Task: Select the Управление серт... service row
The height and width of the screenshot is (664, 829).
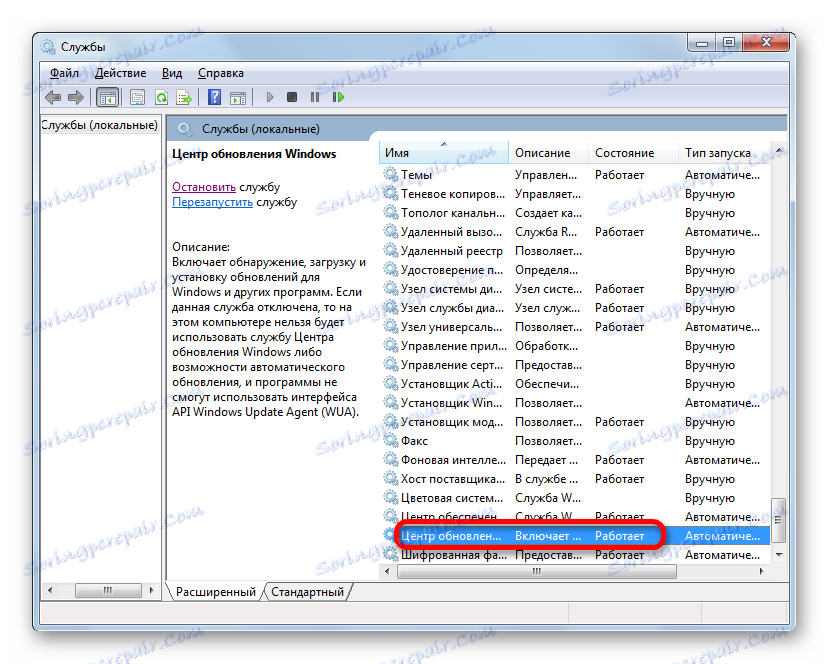Action: [575, 365]
